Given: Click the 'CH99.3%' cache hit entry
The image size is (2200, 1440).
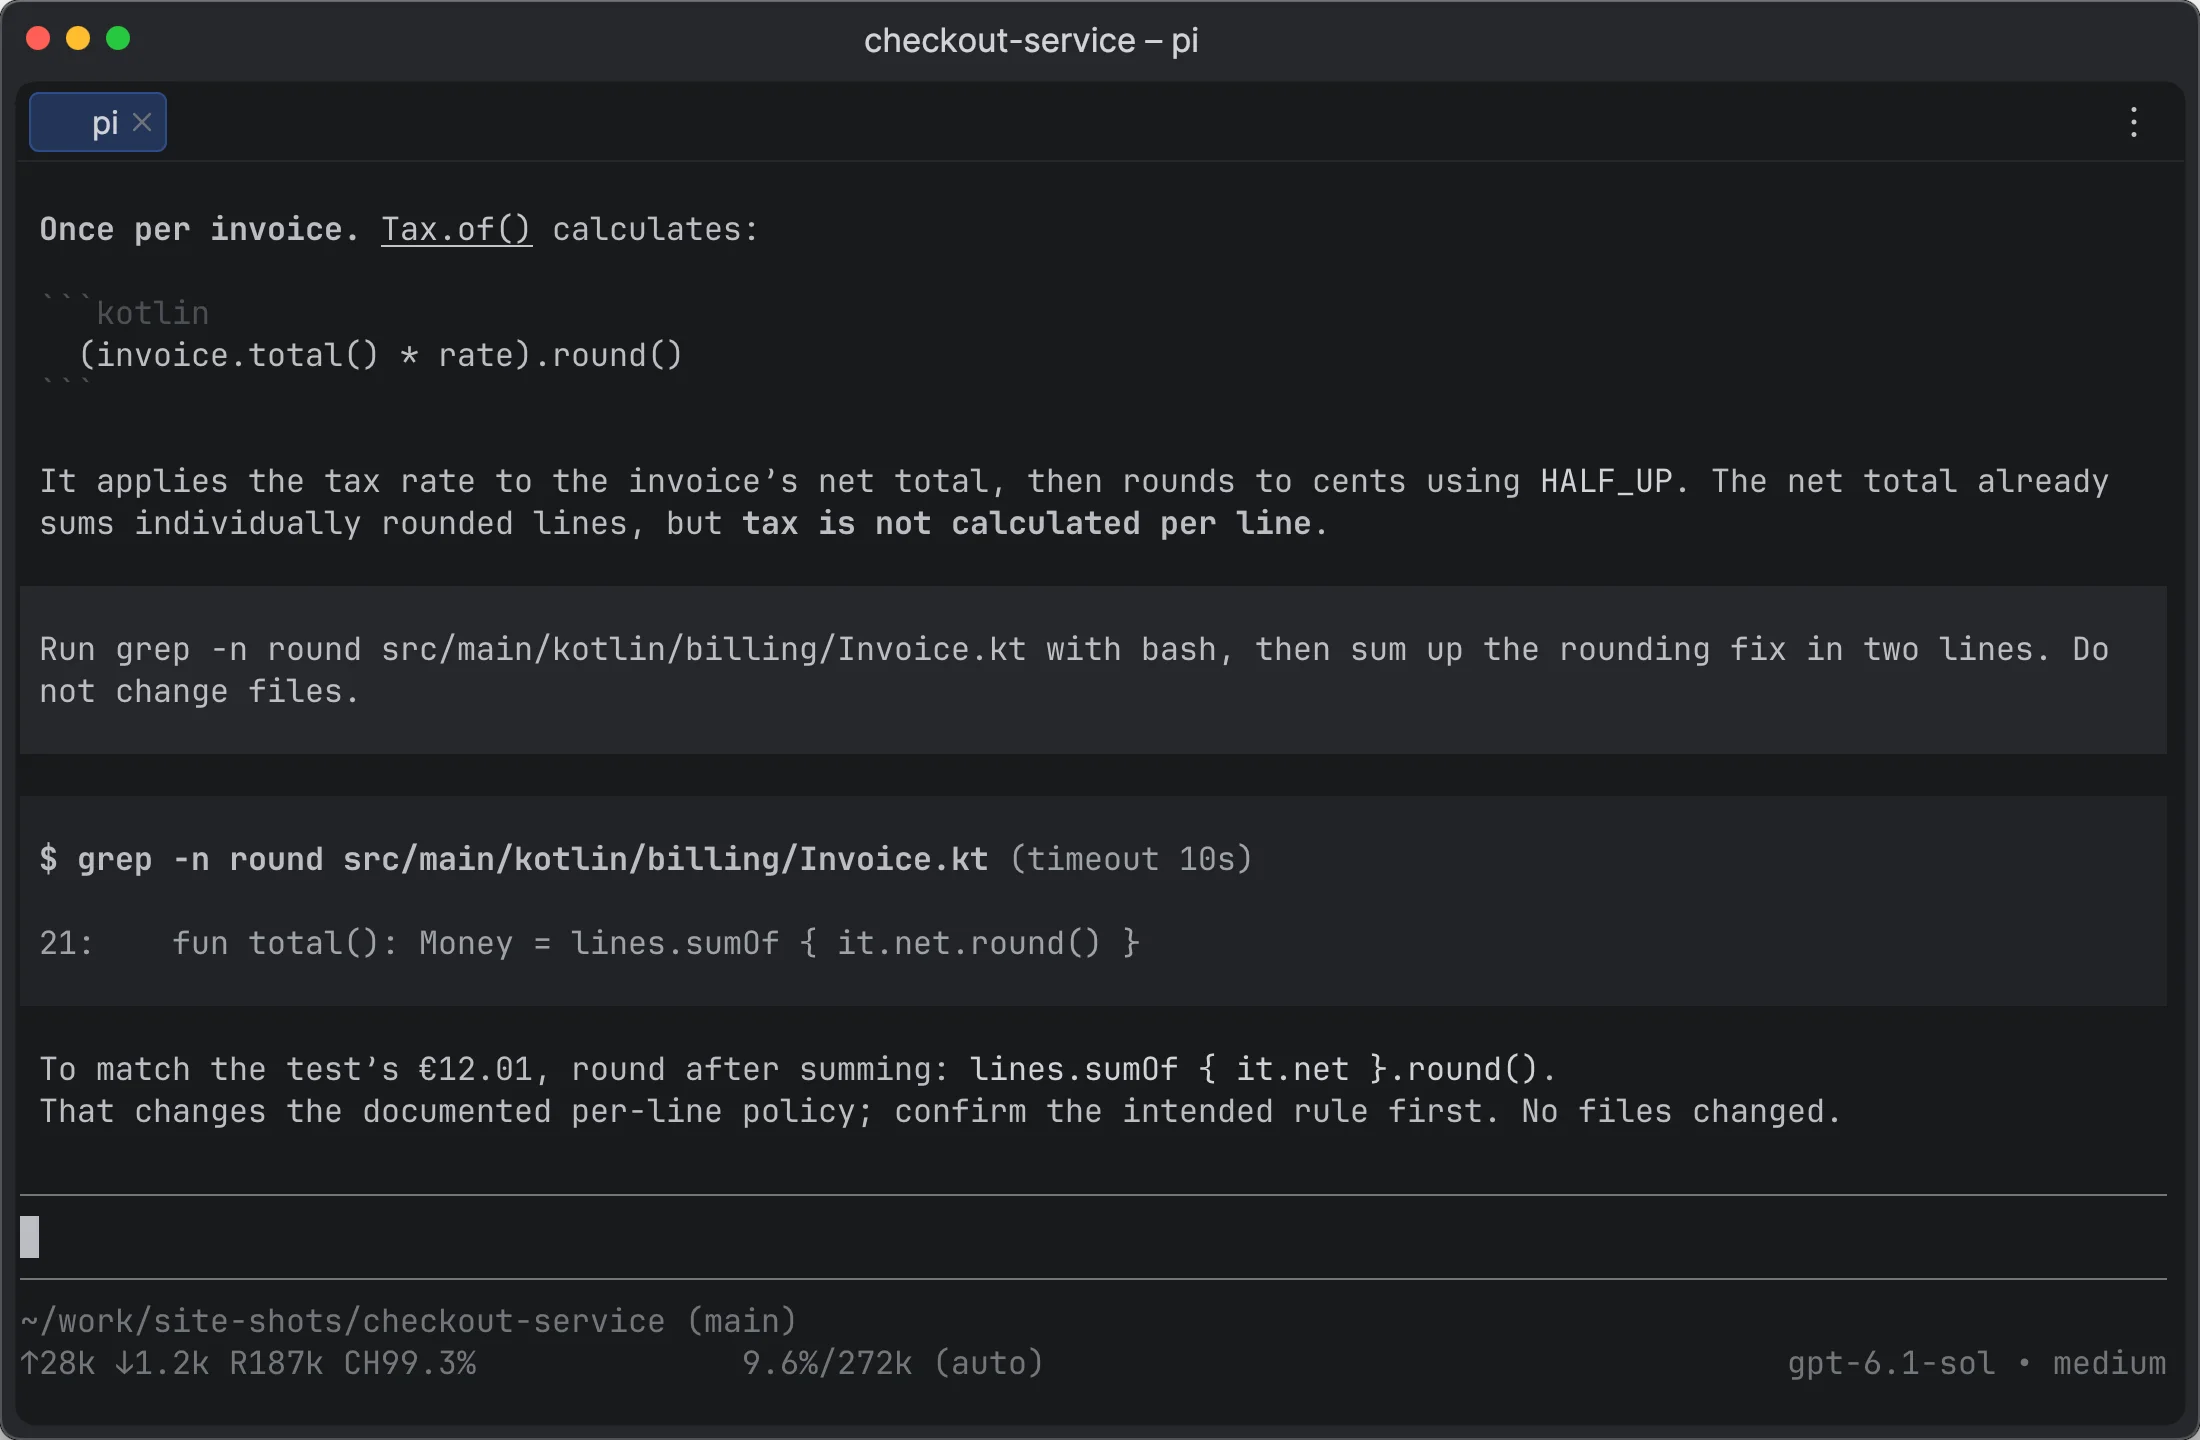Looking at the screenshot, I should [x=410, y=1363].
